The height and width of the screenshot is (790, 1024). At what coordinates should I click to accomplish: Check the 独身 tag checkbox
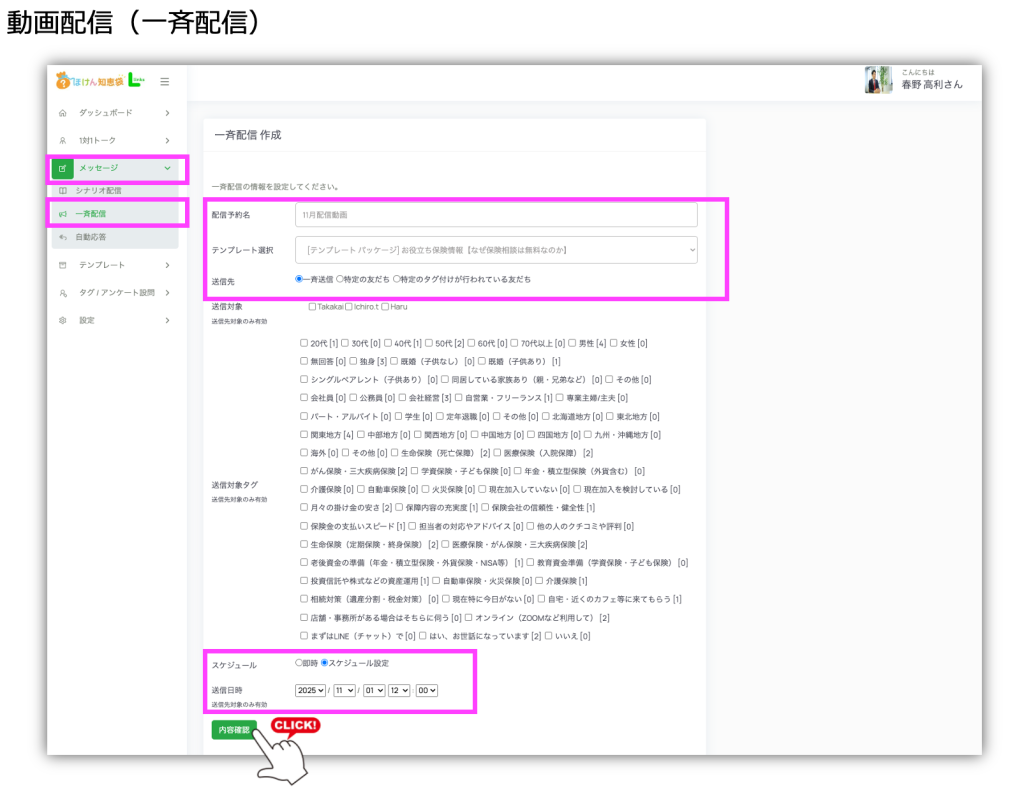[353, 361]
